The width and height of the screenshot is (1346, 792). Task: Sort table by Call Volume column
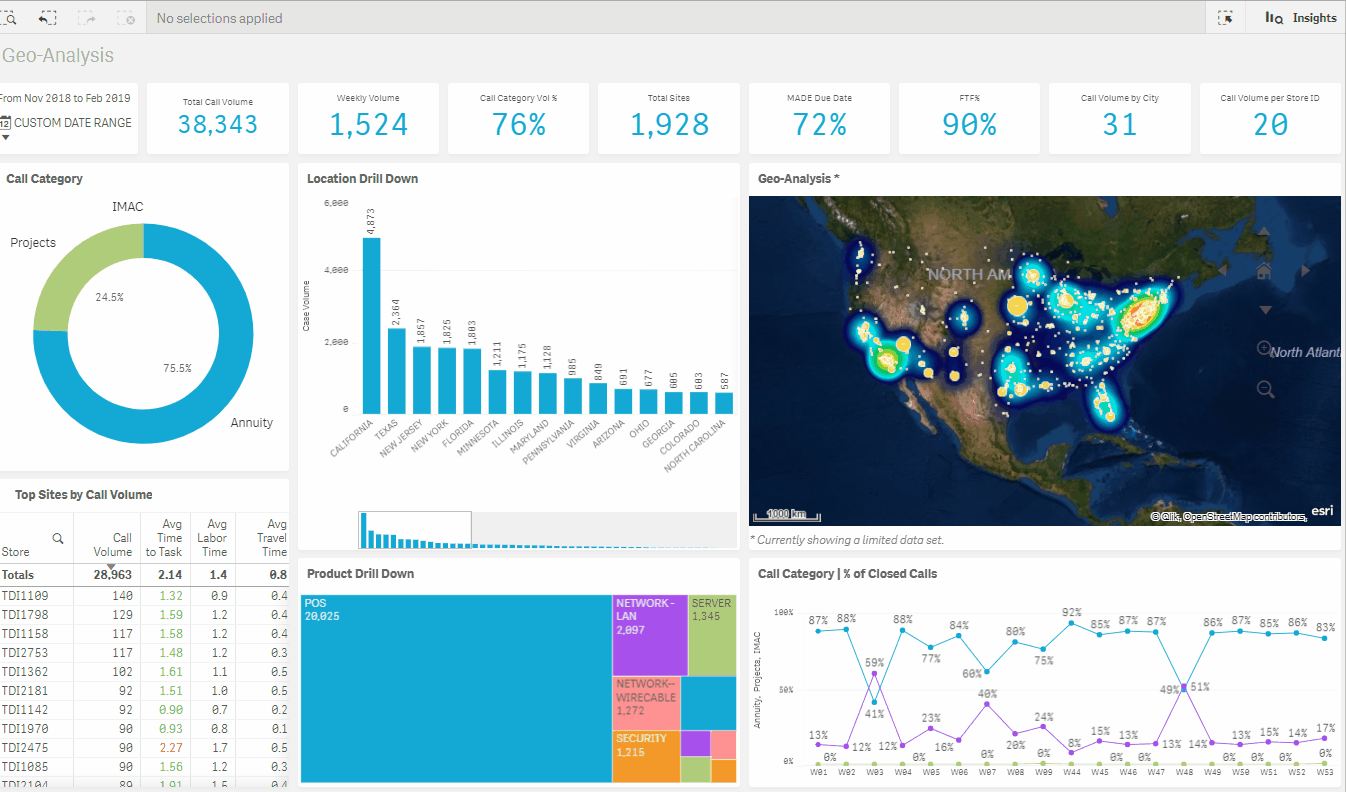click(x=112, y=545)
